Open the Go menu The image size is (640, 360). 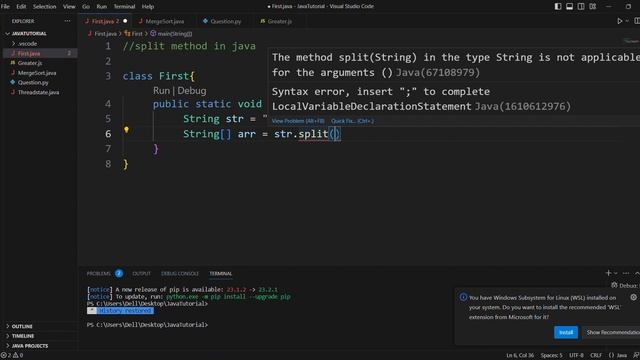pos(86,7)
